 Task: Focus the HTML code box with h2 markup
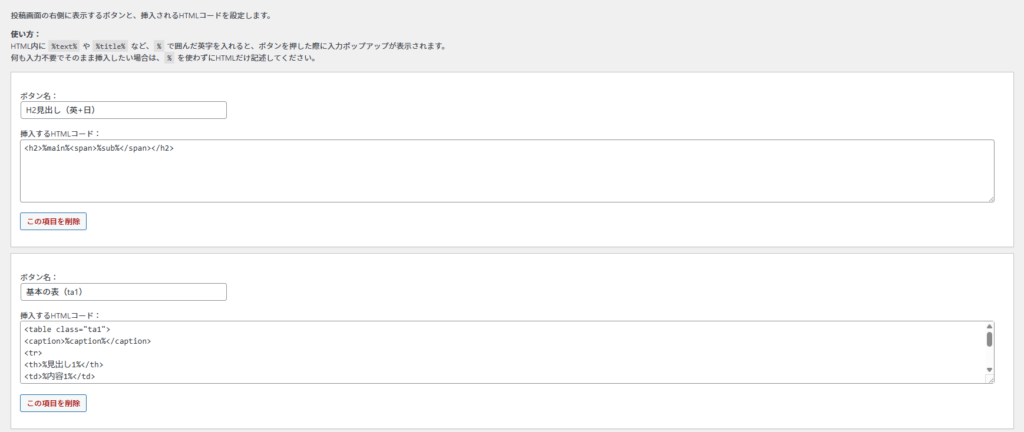(506, 170)
